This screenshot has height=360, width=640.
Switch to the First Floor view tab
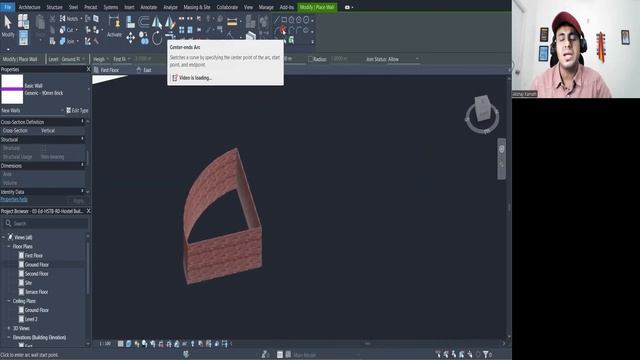(109, 70)
